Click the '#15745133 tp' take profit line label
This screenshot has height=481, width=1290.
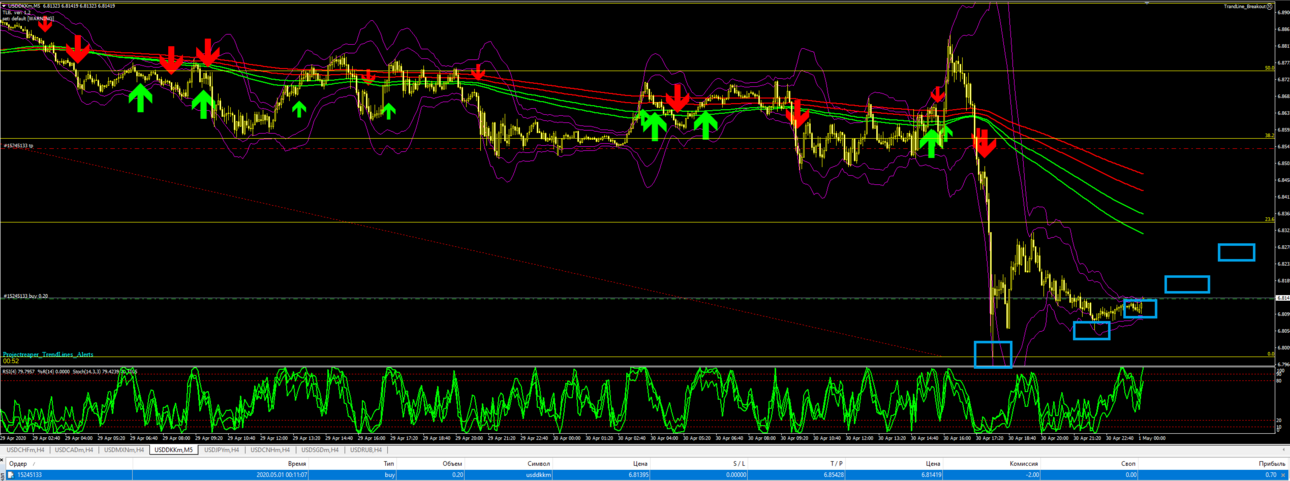[x=17, y=145]
